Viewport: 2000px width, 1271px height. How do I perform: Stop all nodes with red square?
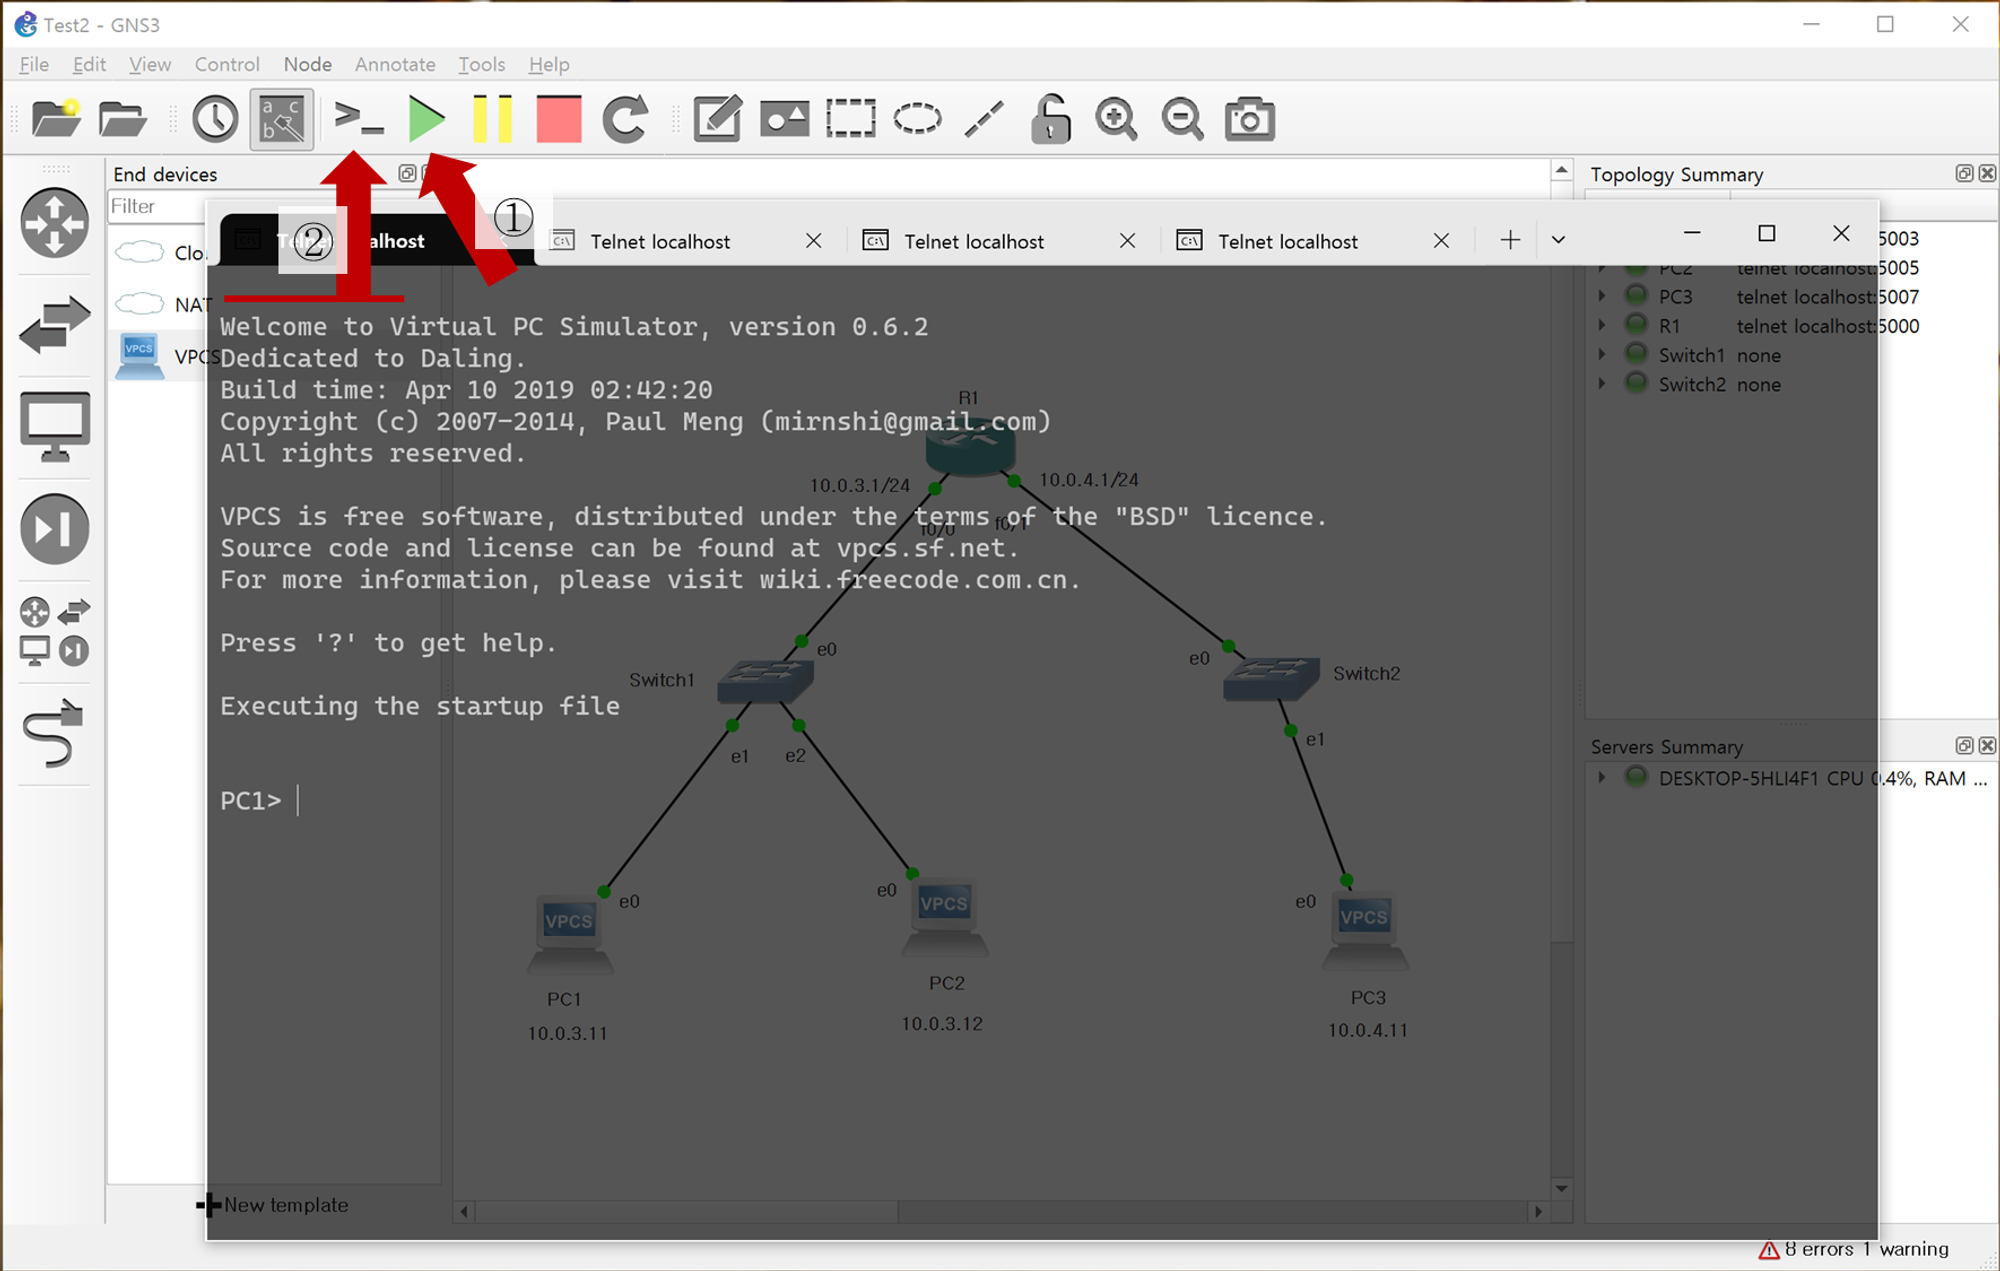558,119
